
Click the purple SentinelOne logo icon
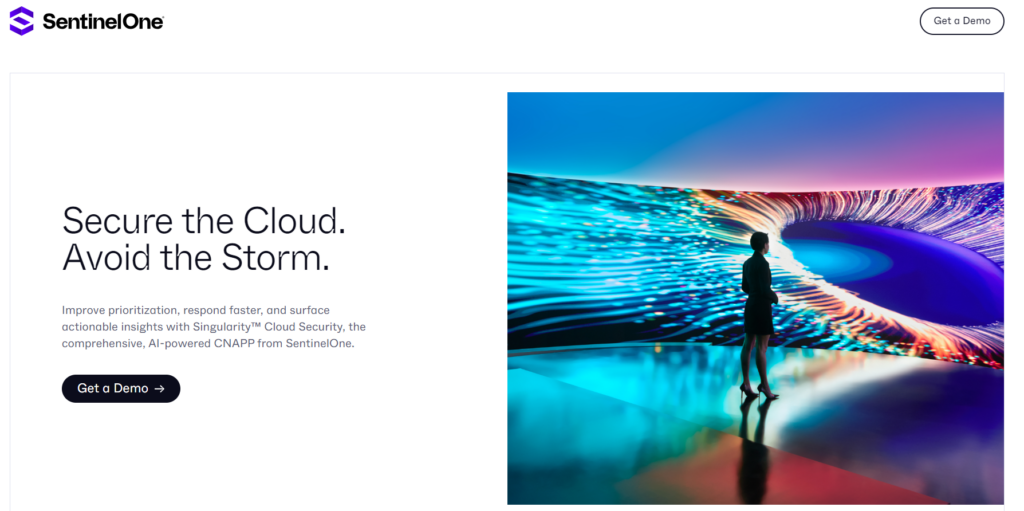[21, 21]
